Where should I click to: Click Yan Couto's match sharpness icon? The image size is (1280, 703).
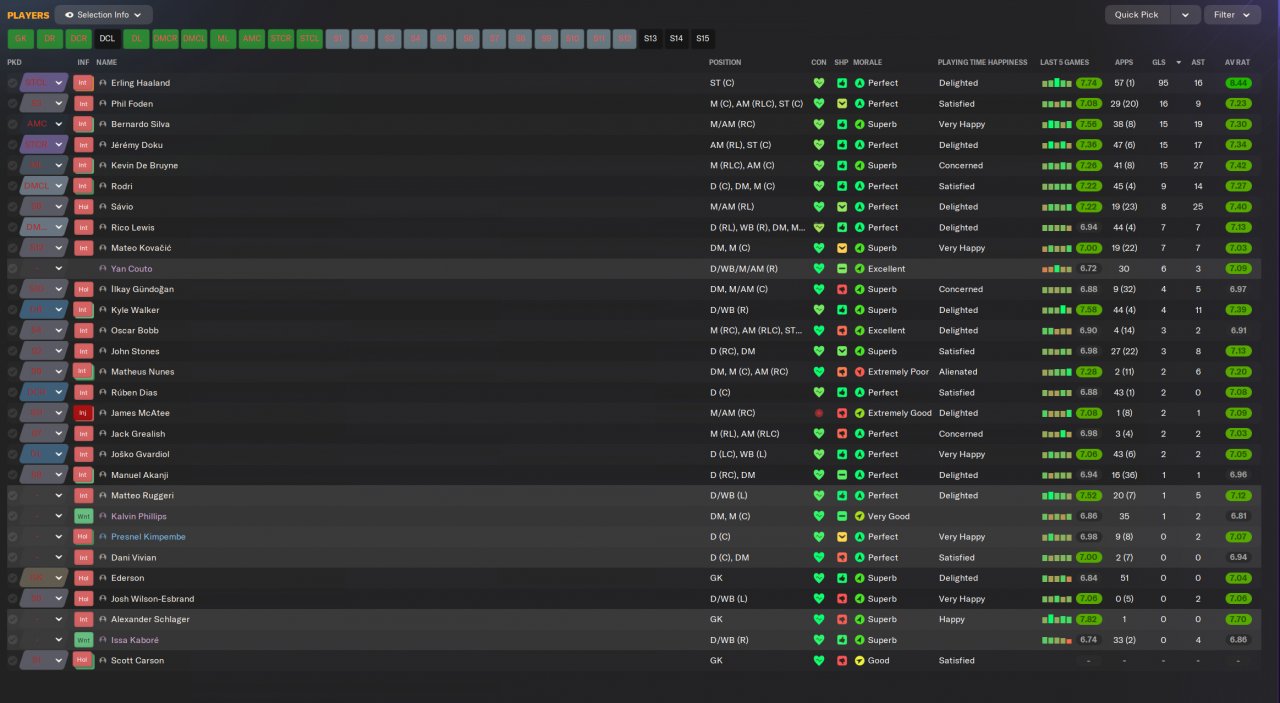tap(842, 269)
